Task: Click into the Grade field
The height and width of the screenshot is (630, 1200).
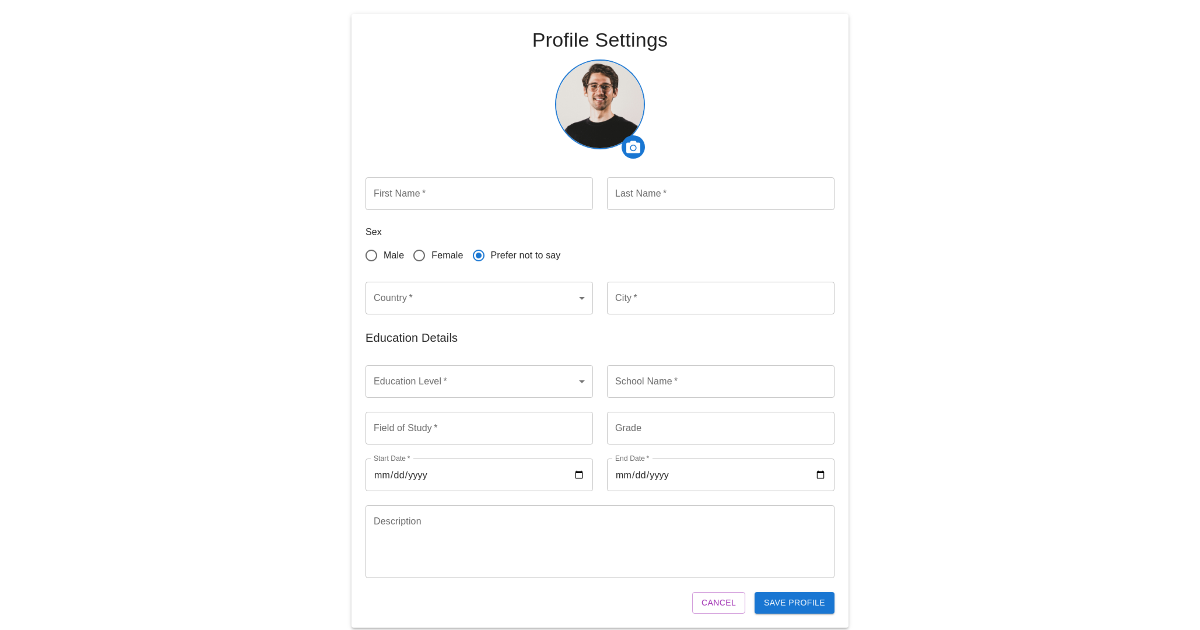Action: 720,428
